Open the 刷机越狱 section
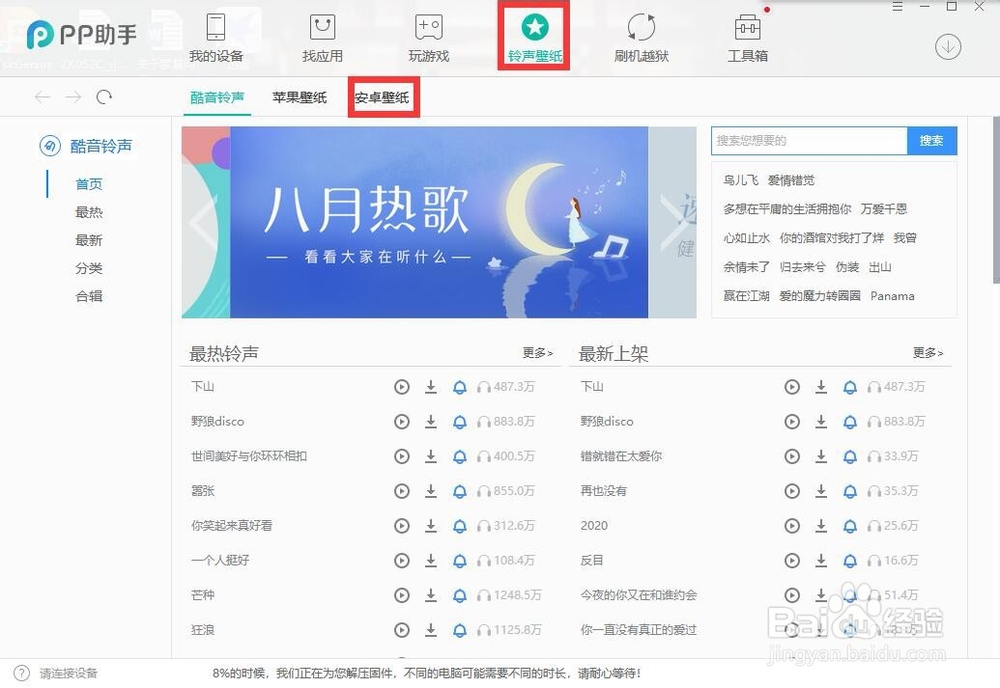Image resolution: width=1000 pixels, height=688 pixels. [641, 39]
